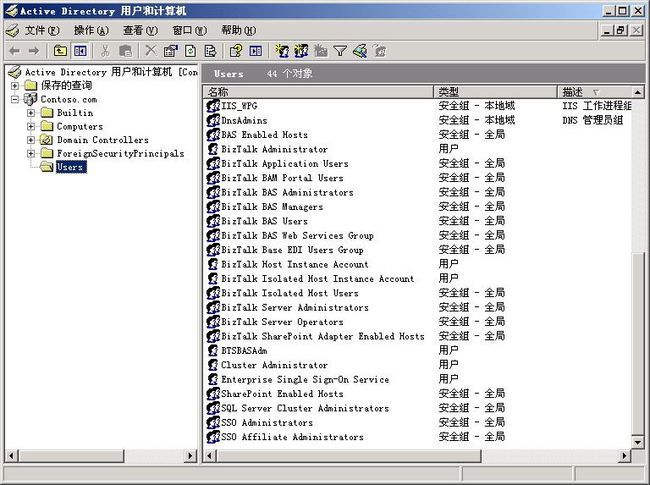Select SSO Affiliate Administrators group
Viewport: 650px width, 485px height.
(x=292, y=437)
